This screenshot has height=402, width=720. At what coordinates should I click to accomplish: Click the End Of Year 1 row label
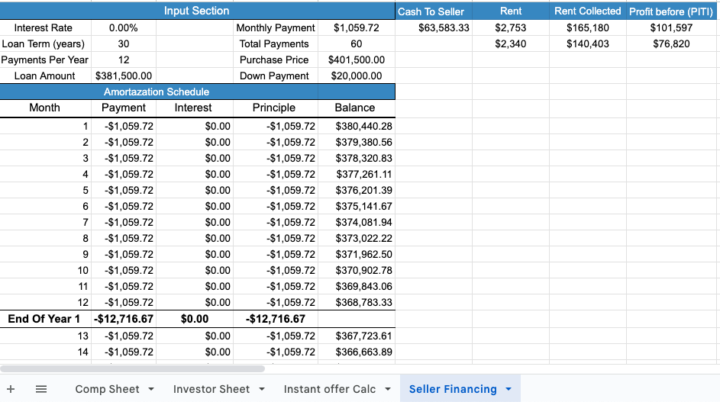click(44, 319)
